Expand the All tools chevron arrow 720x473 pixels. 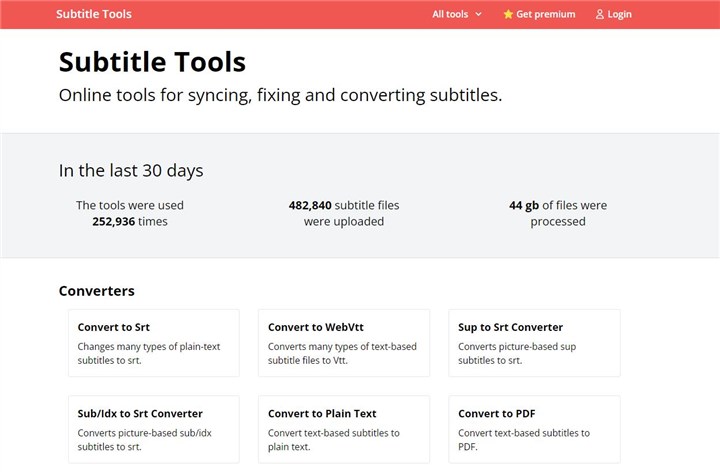click(x=479, y=15)
